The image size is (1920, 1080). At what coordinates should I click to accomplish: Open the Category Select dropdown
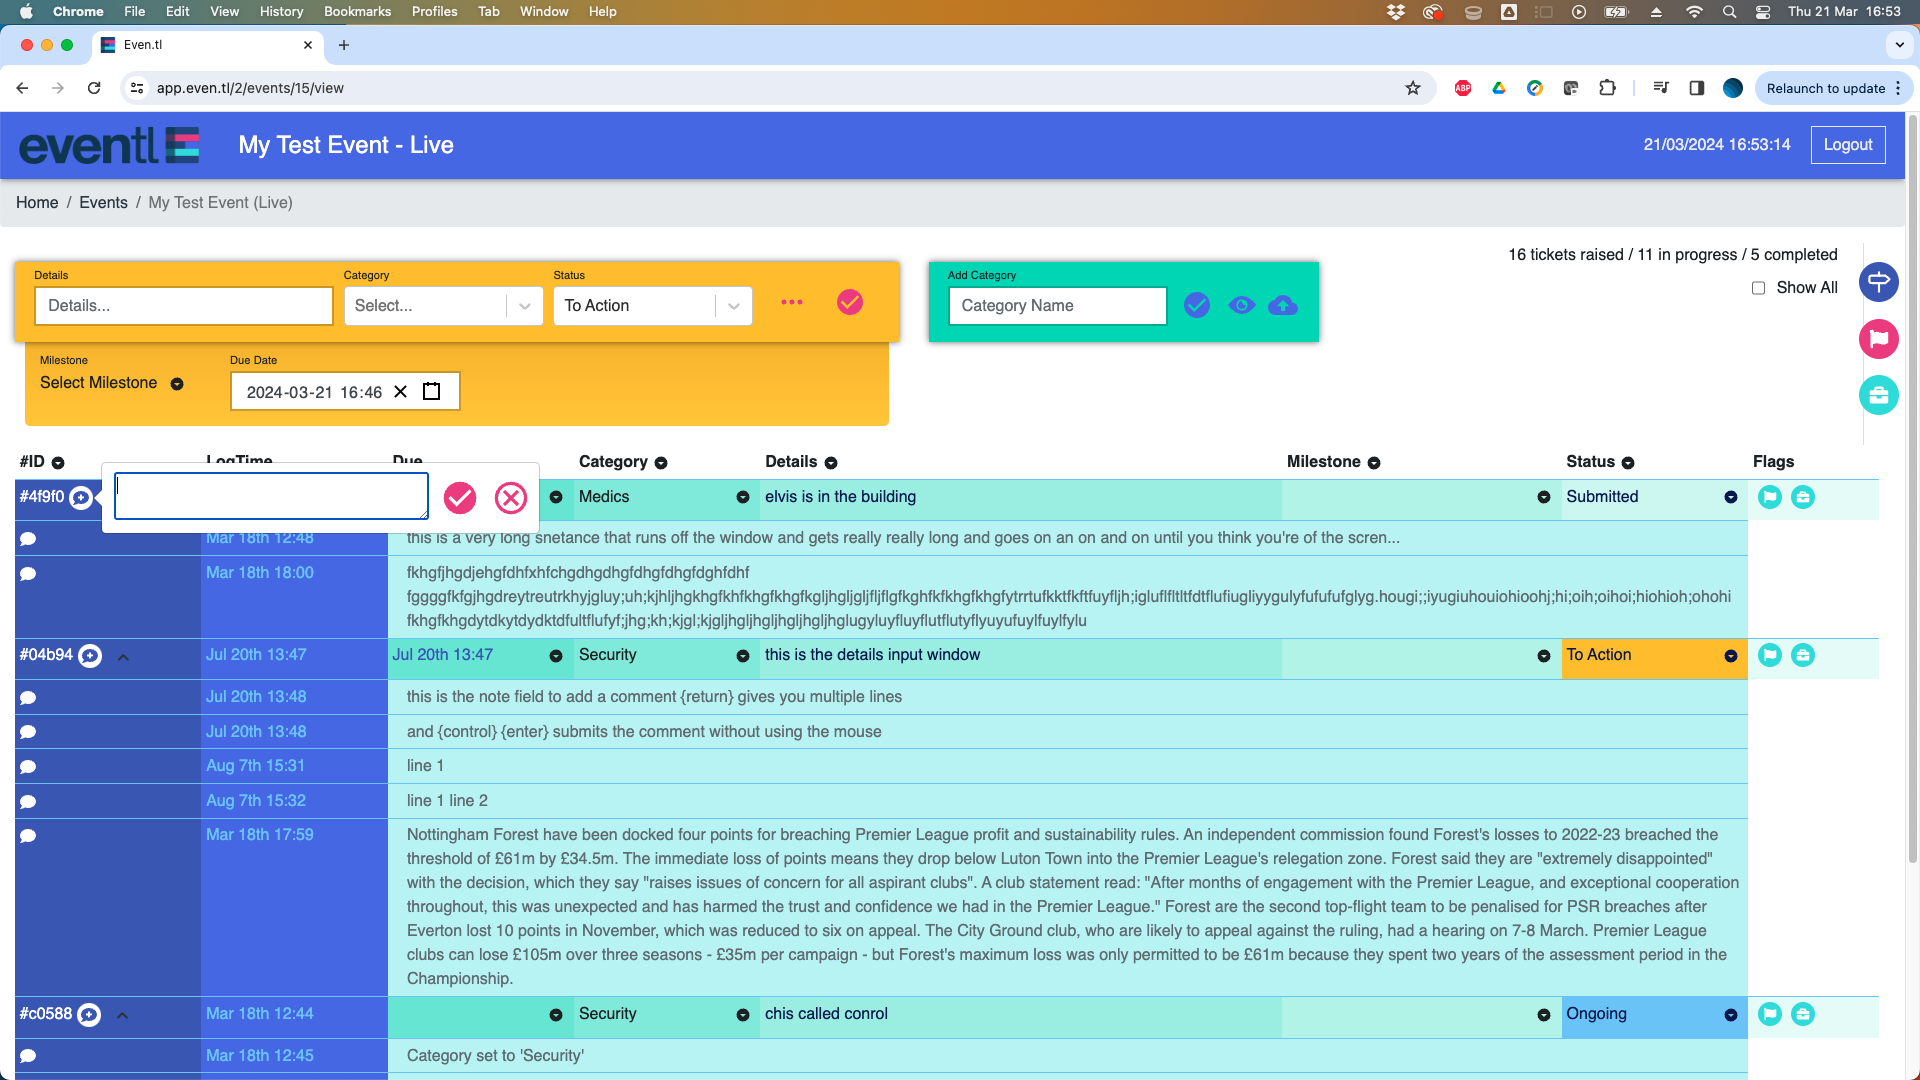coord(443,306)
